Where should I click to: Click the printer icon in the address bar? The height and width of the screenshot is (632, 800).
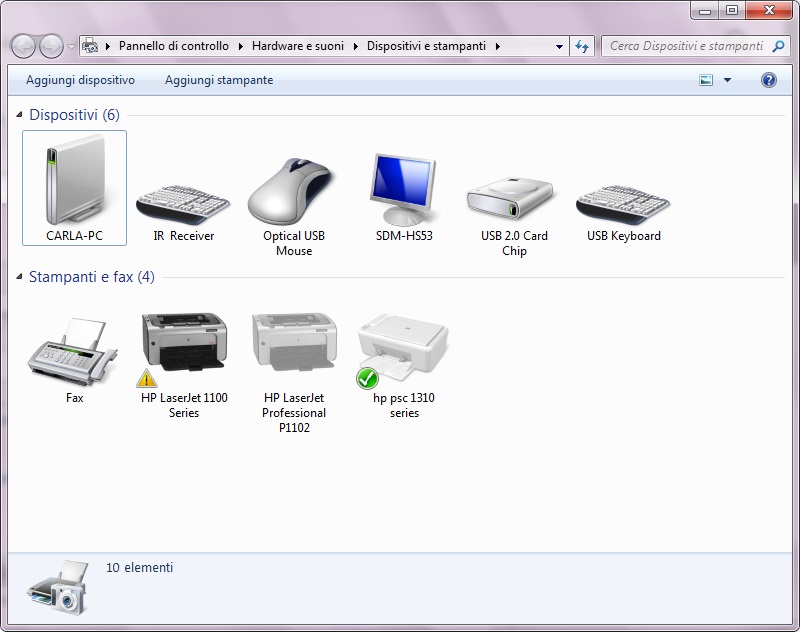point(90,46)
